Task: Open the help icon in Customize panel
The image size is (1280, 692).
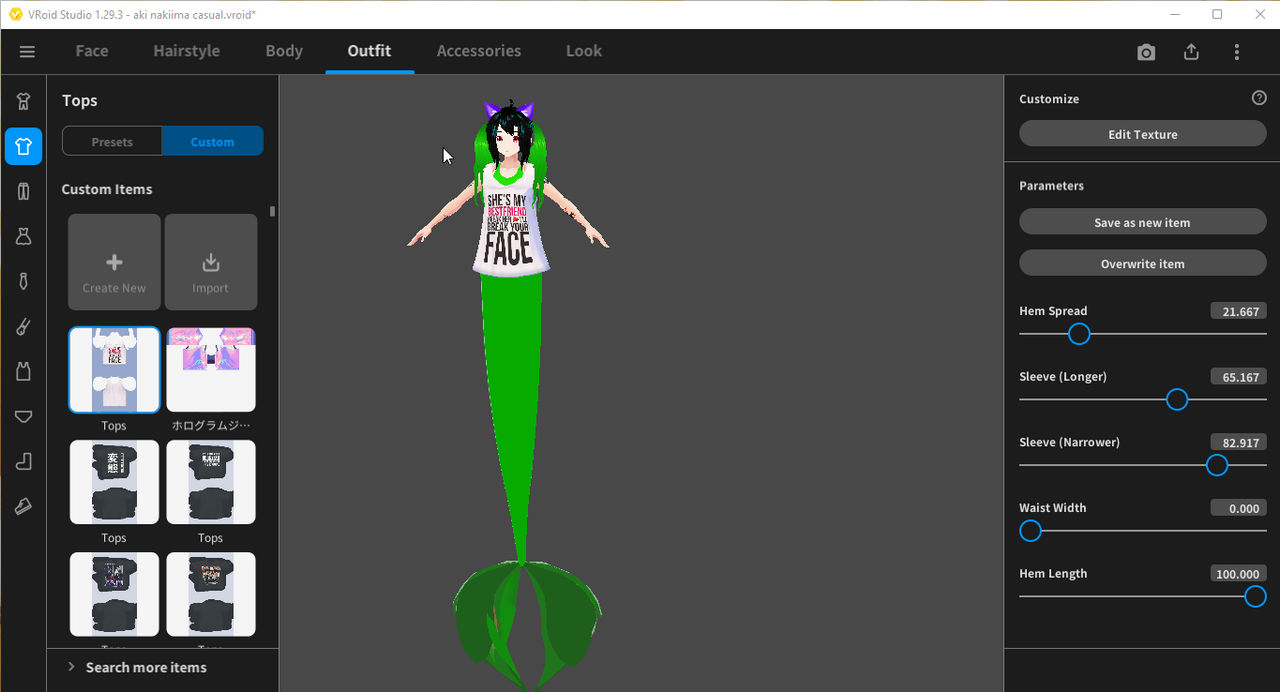Action: [1259, 98]
